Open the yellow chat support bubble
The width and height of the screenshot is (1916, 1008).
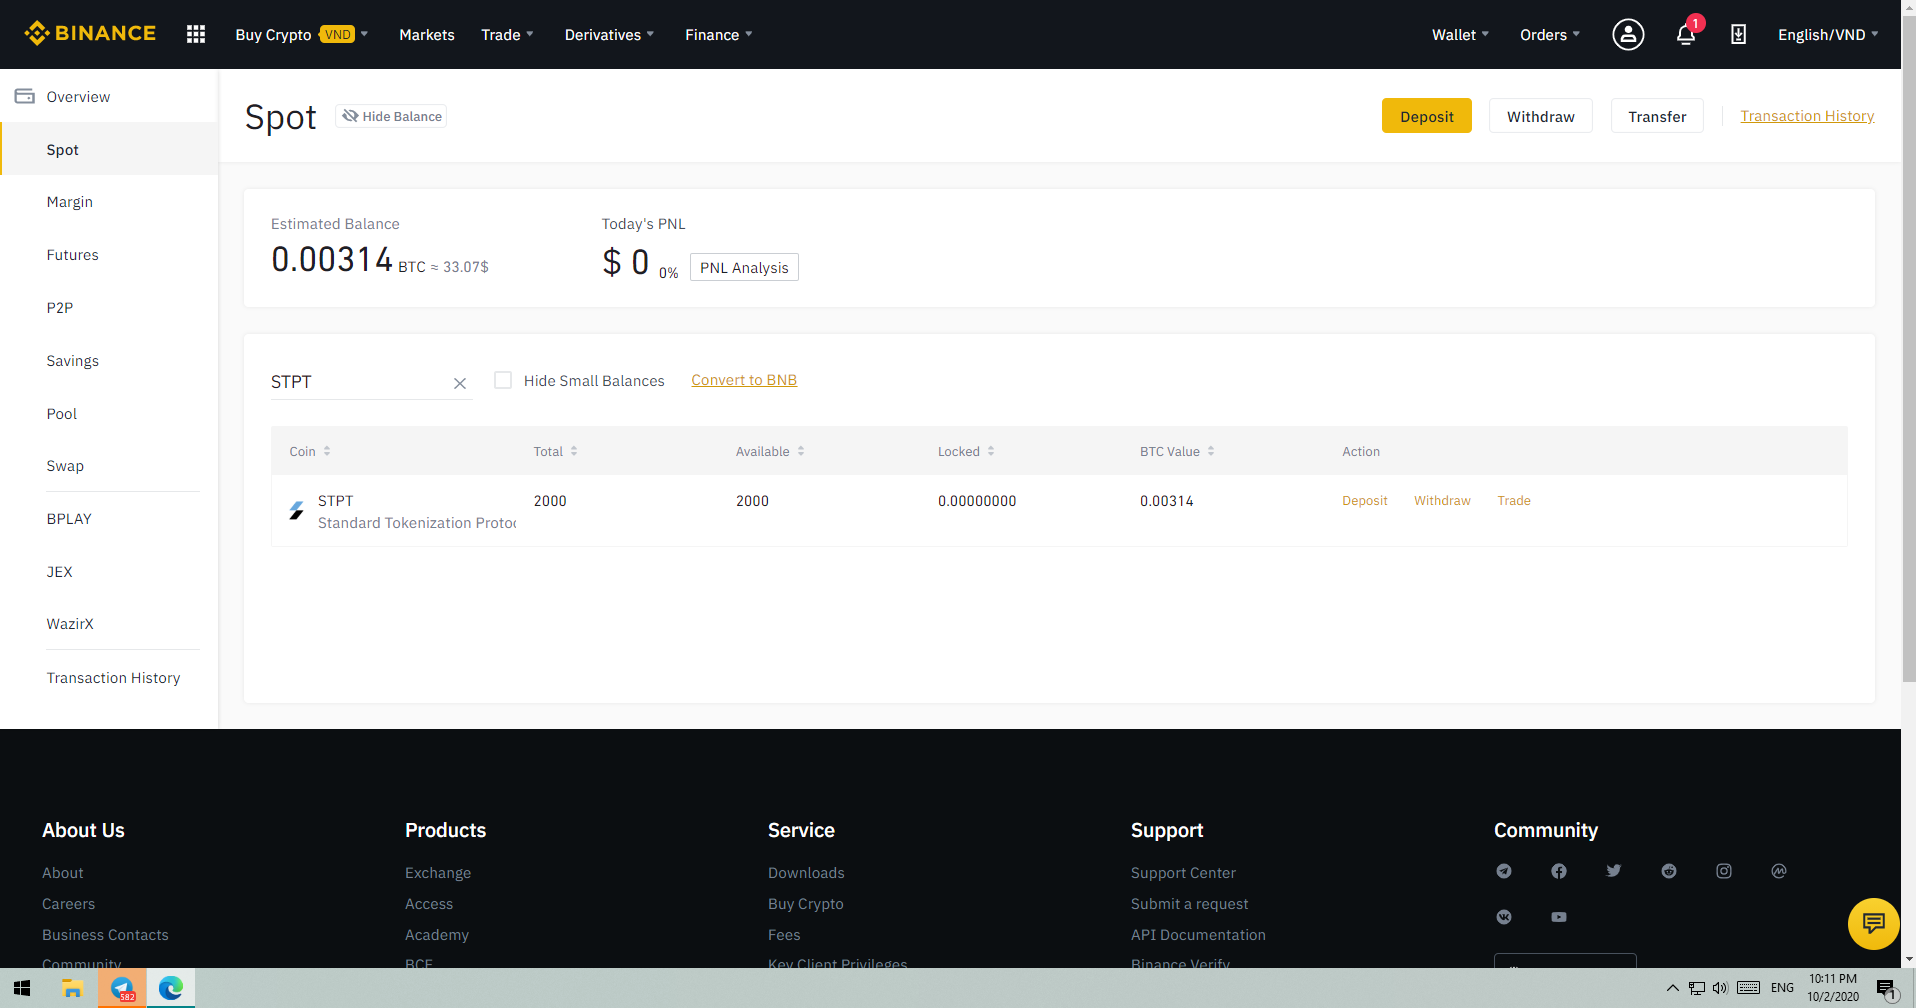point(1873,923)
